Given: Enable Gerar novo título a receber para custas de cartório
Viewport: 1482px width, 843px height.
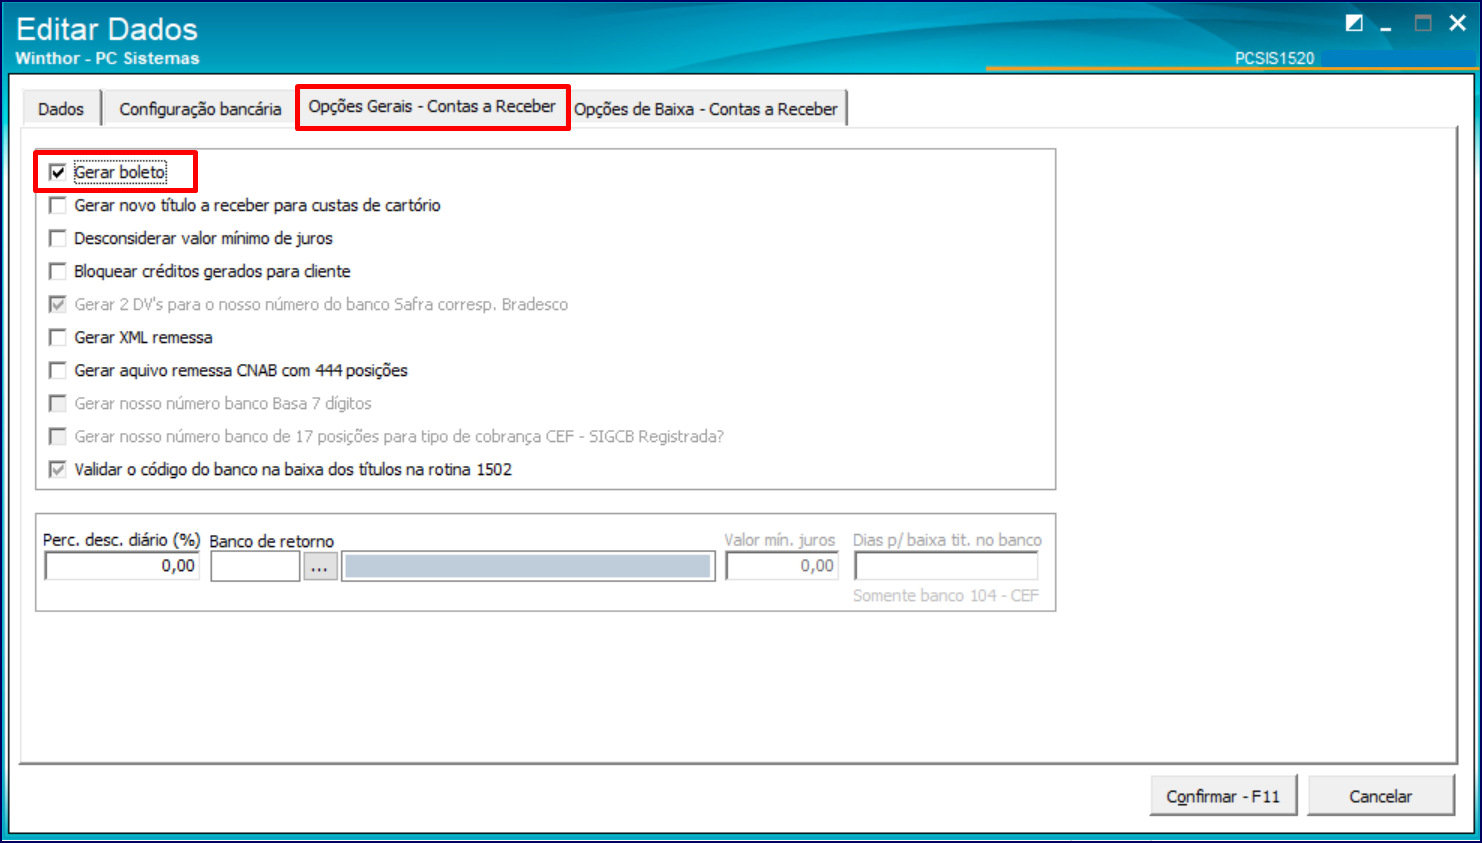Looking at the screenshot, I should click(58, 205).
